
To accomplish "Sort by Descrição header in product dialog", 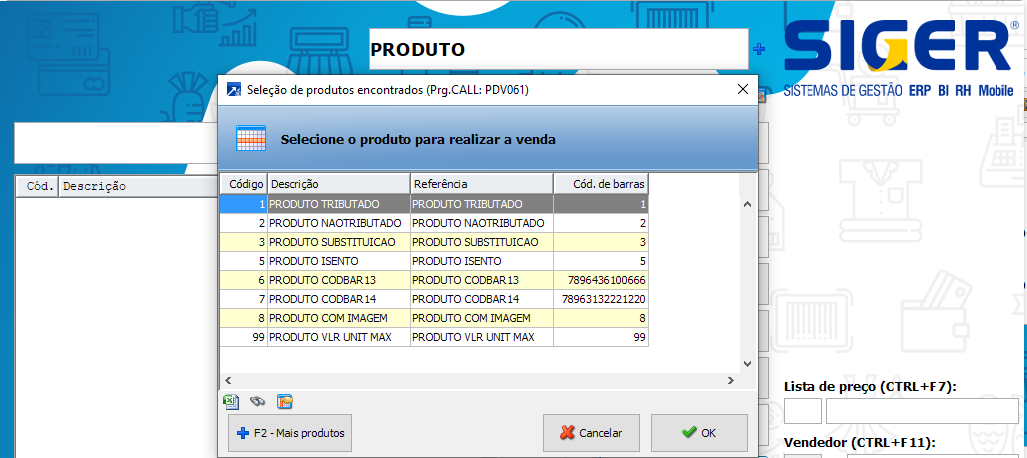I will (x=339, y=184).
